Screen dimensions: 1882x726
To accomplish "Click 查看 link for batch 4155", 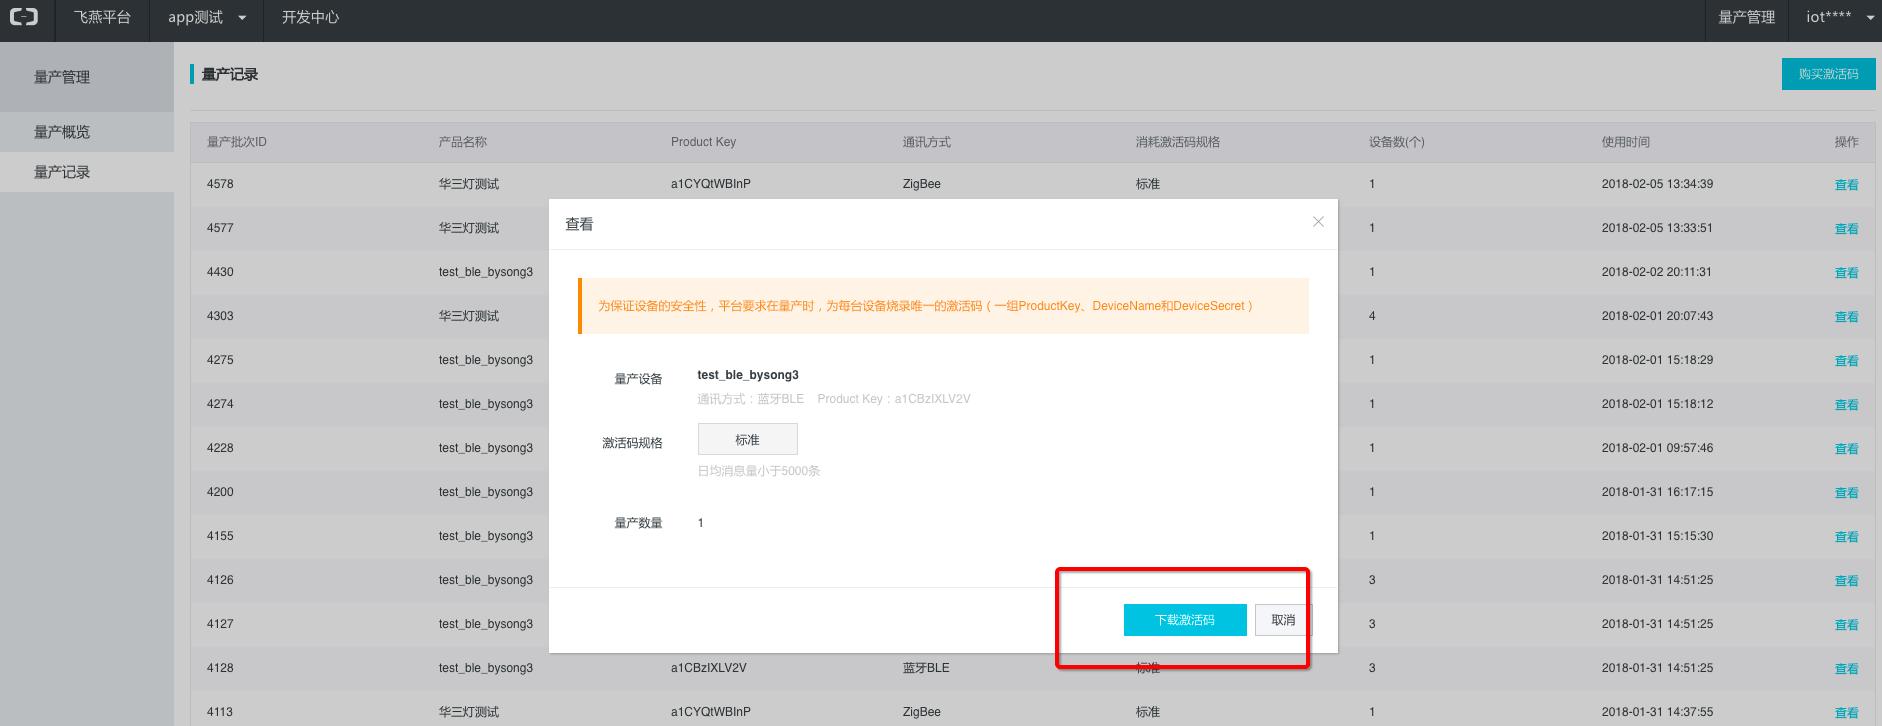I will tap(1846, 537).
